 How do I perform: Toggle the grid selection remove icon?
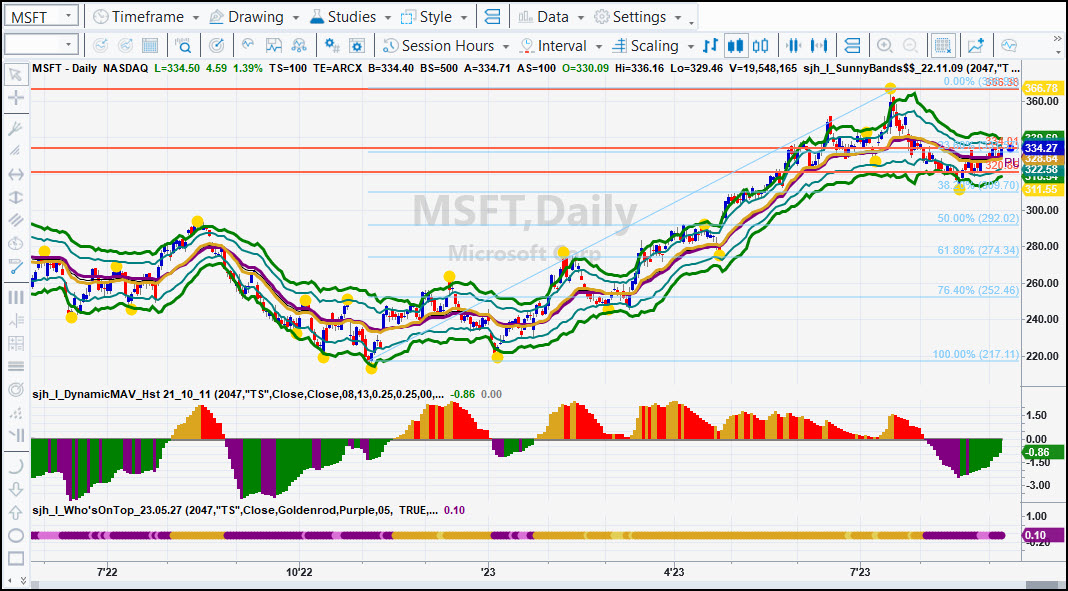click(x=943, y=46)
